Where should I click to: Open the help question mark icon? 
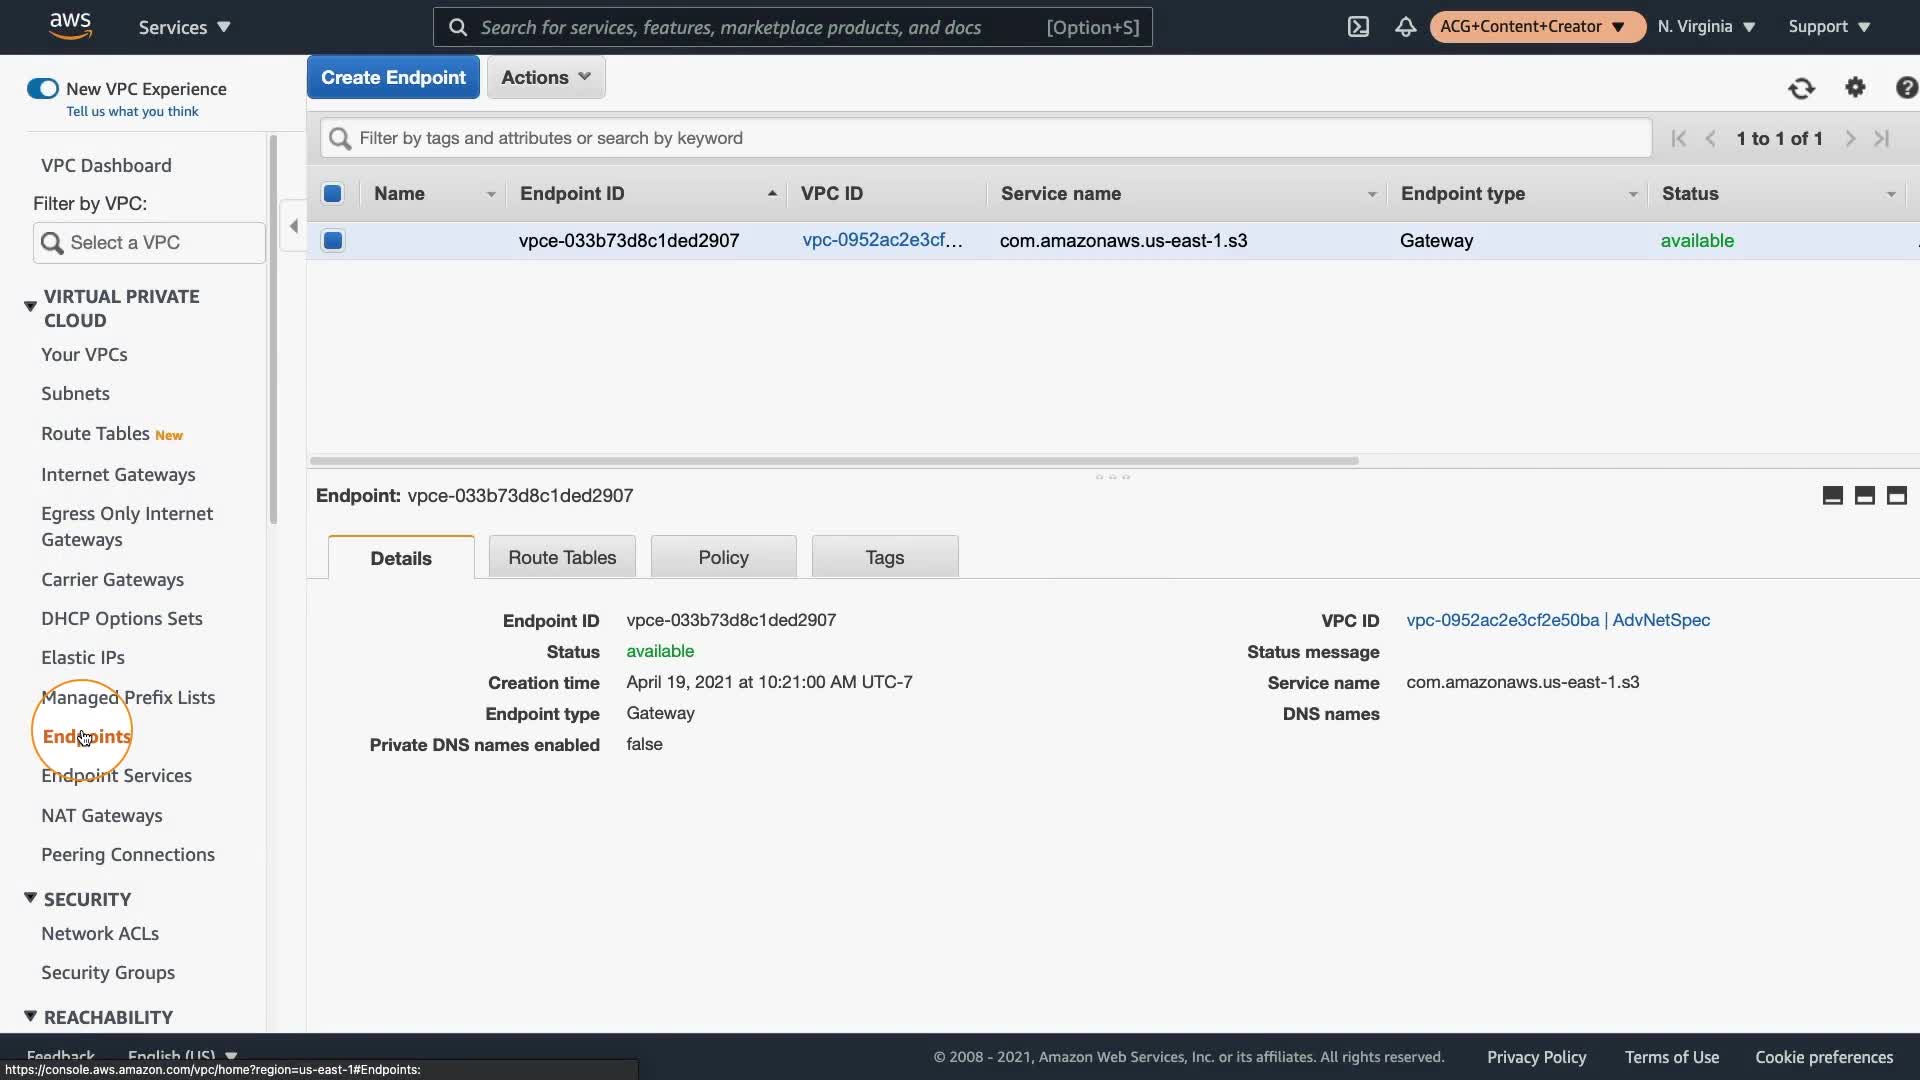tap(1906, 88)
